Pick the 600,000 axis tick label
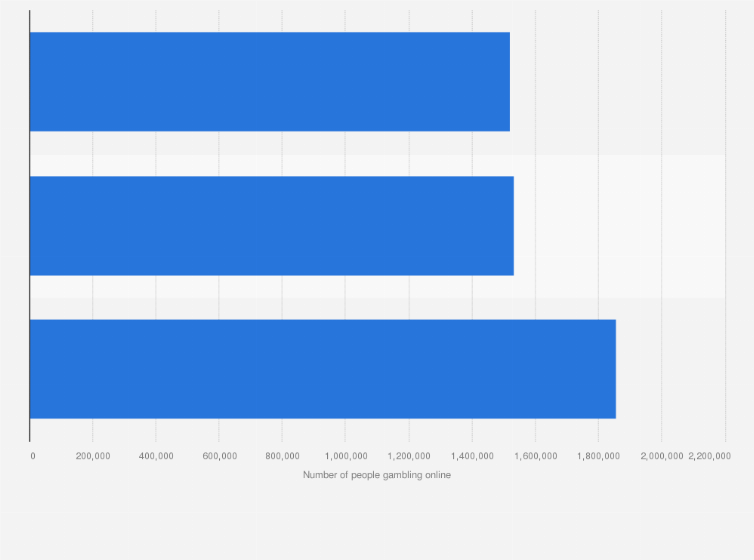This screenshot has height=560, width=754. click(219, 456)
